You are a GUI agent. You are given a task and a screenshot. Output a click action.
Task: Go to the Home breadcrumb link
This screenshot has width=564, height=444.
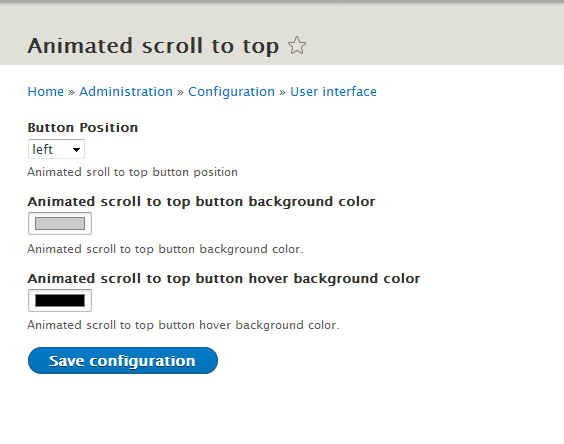46,92
